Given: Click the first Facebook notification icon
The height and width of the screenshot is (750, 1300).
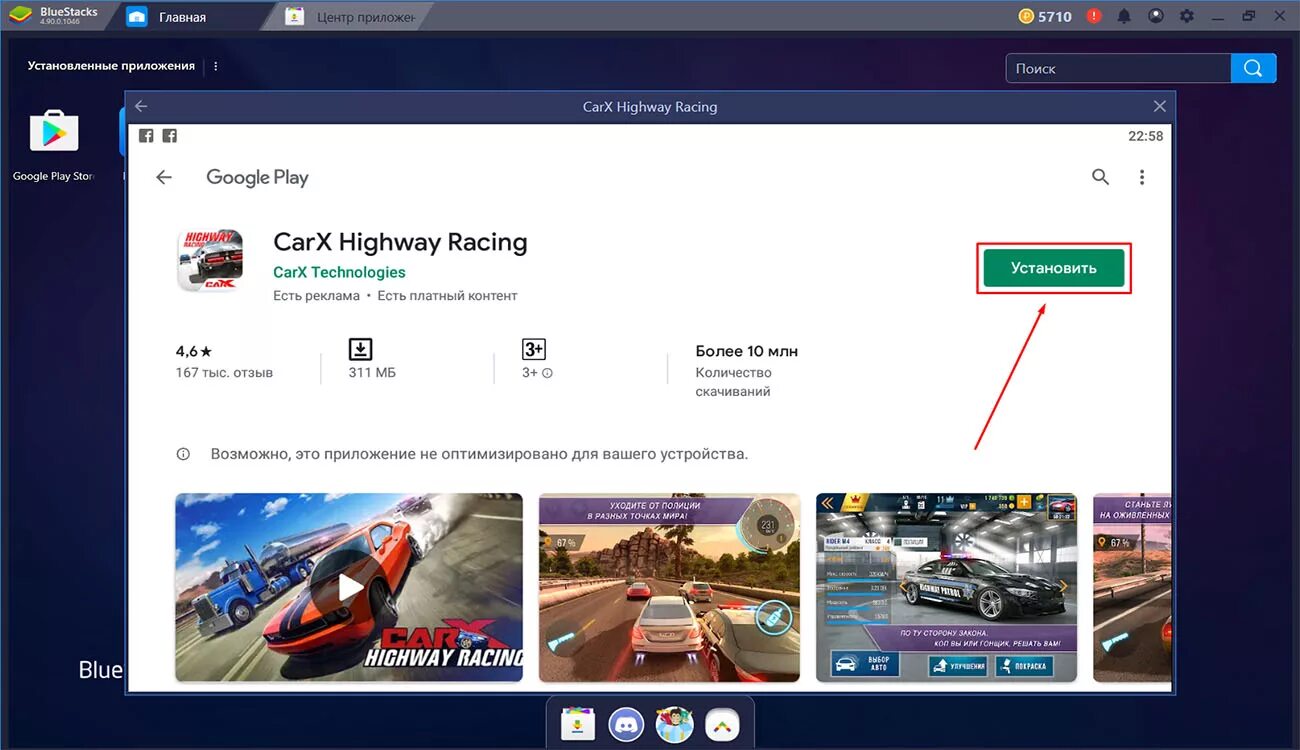Looking at the screenshot, I should (x=146, y=136).
